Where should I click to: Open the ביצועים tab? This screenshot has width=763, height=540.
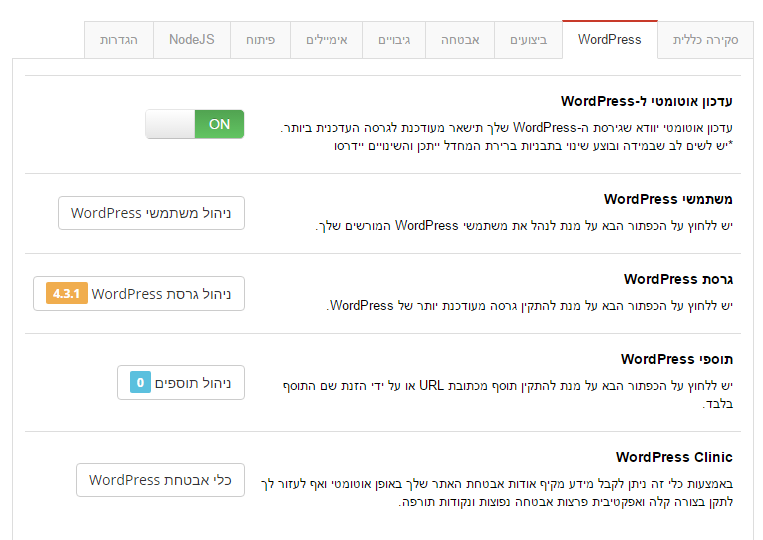point(528,40)
